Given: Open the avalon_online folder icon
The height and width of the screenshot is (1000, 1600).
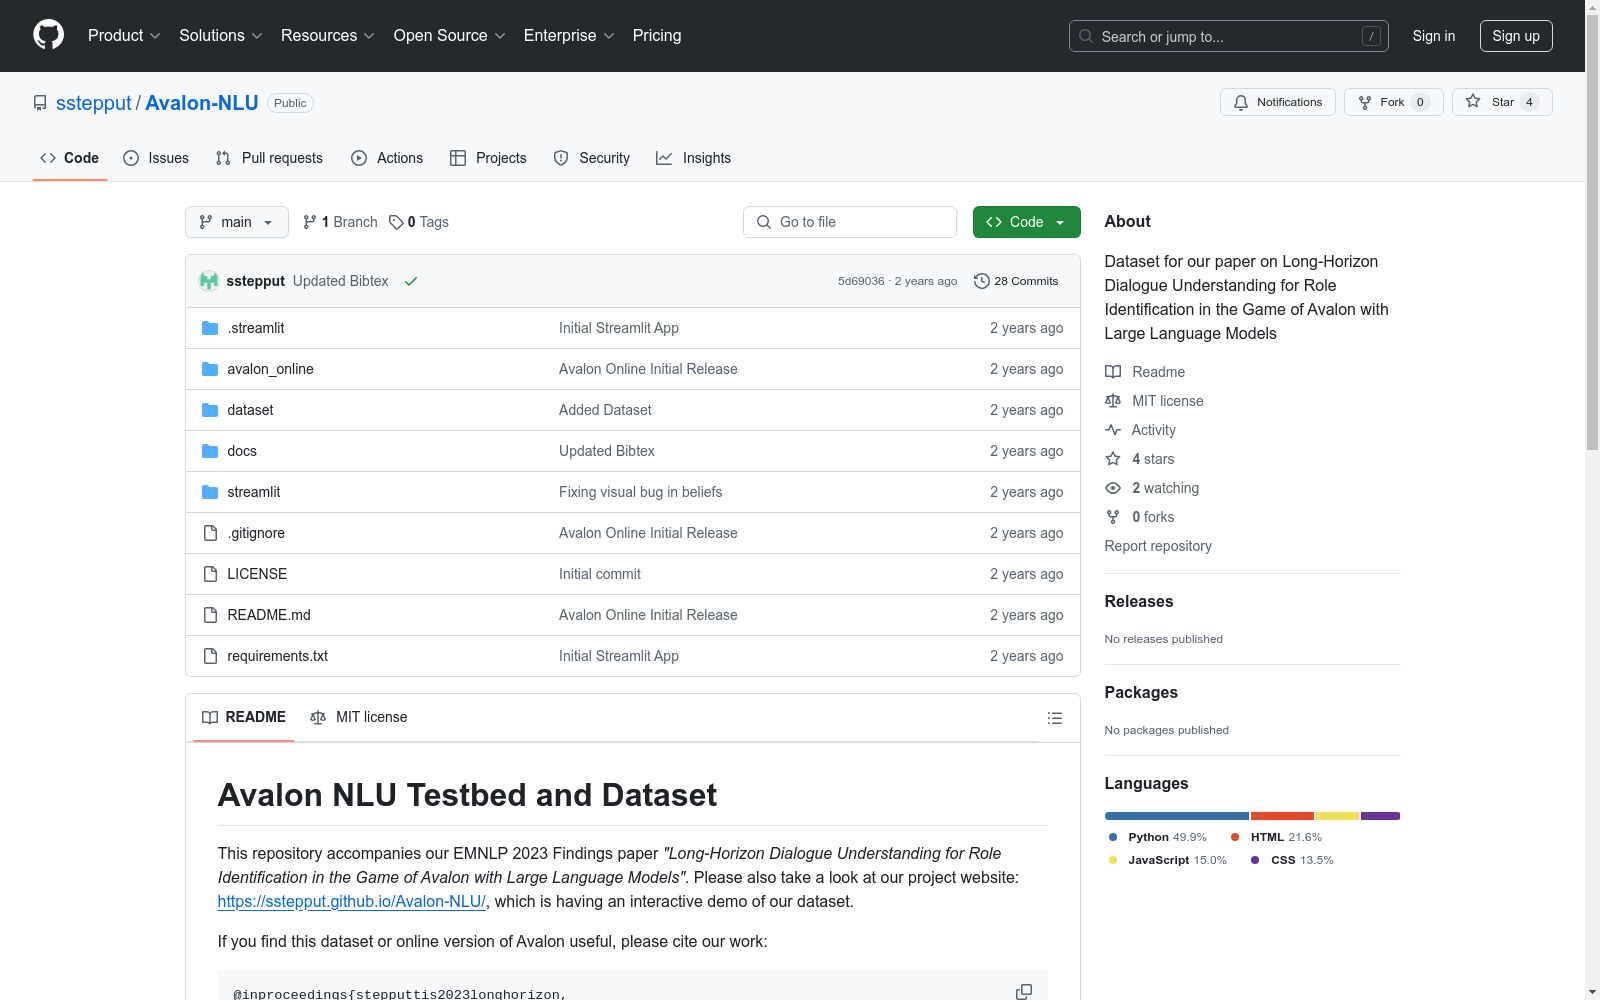Looking at the screenshot, I should [x=210, y=369].
